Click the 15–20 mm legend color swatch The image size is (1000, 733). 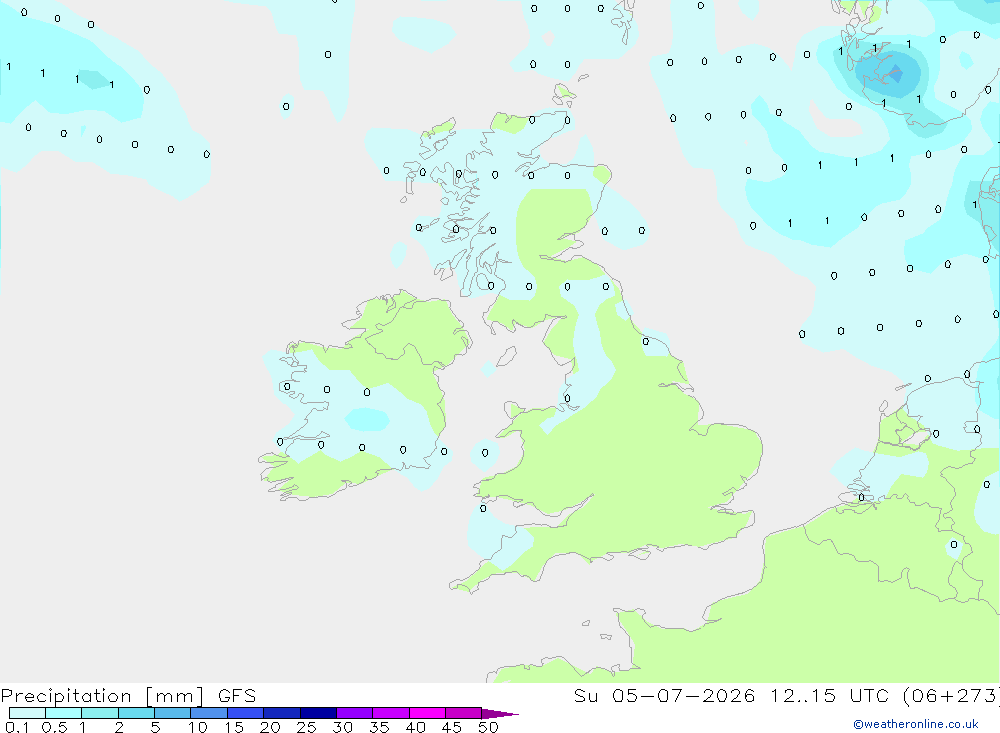246,713
